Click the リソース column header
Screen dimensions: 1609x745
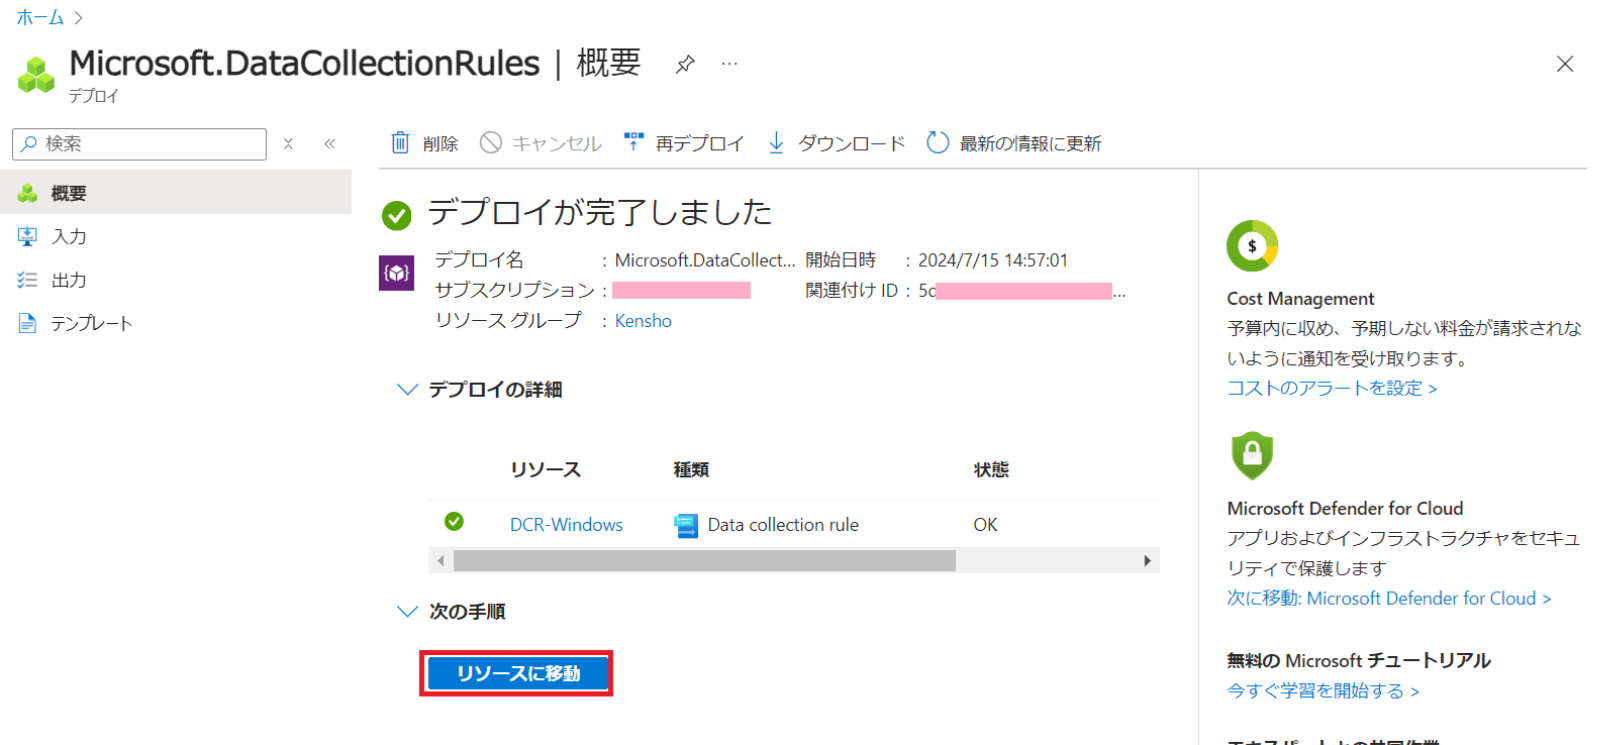545,470
